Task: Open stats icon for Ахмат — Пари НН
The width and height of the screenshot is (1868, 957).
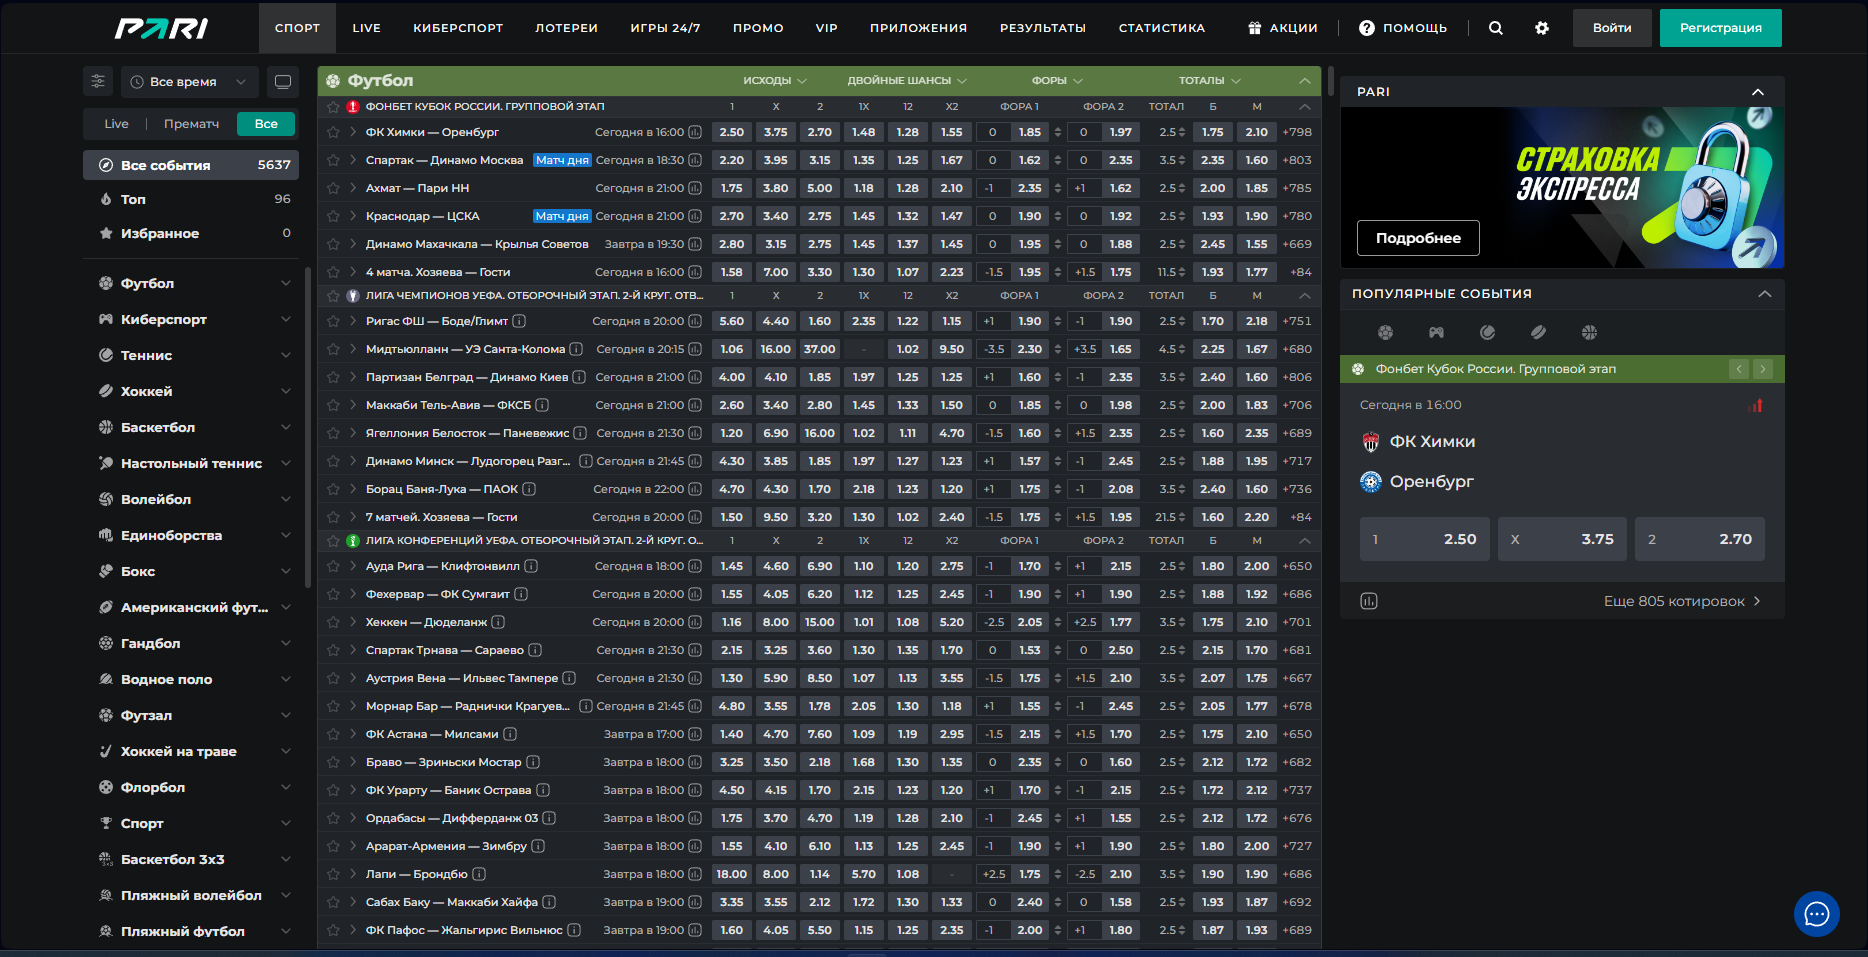Action: [x=695, y=188]
